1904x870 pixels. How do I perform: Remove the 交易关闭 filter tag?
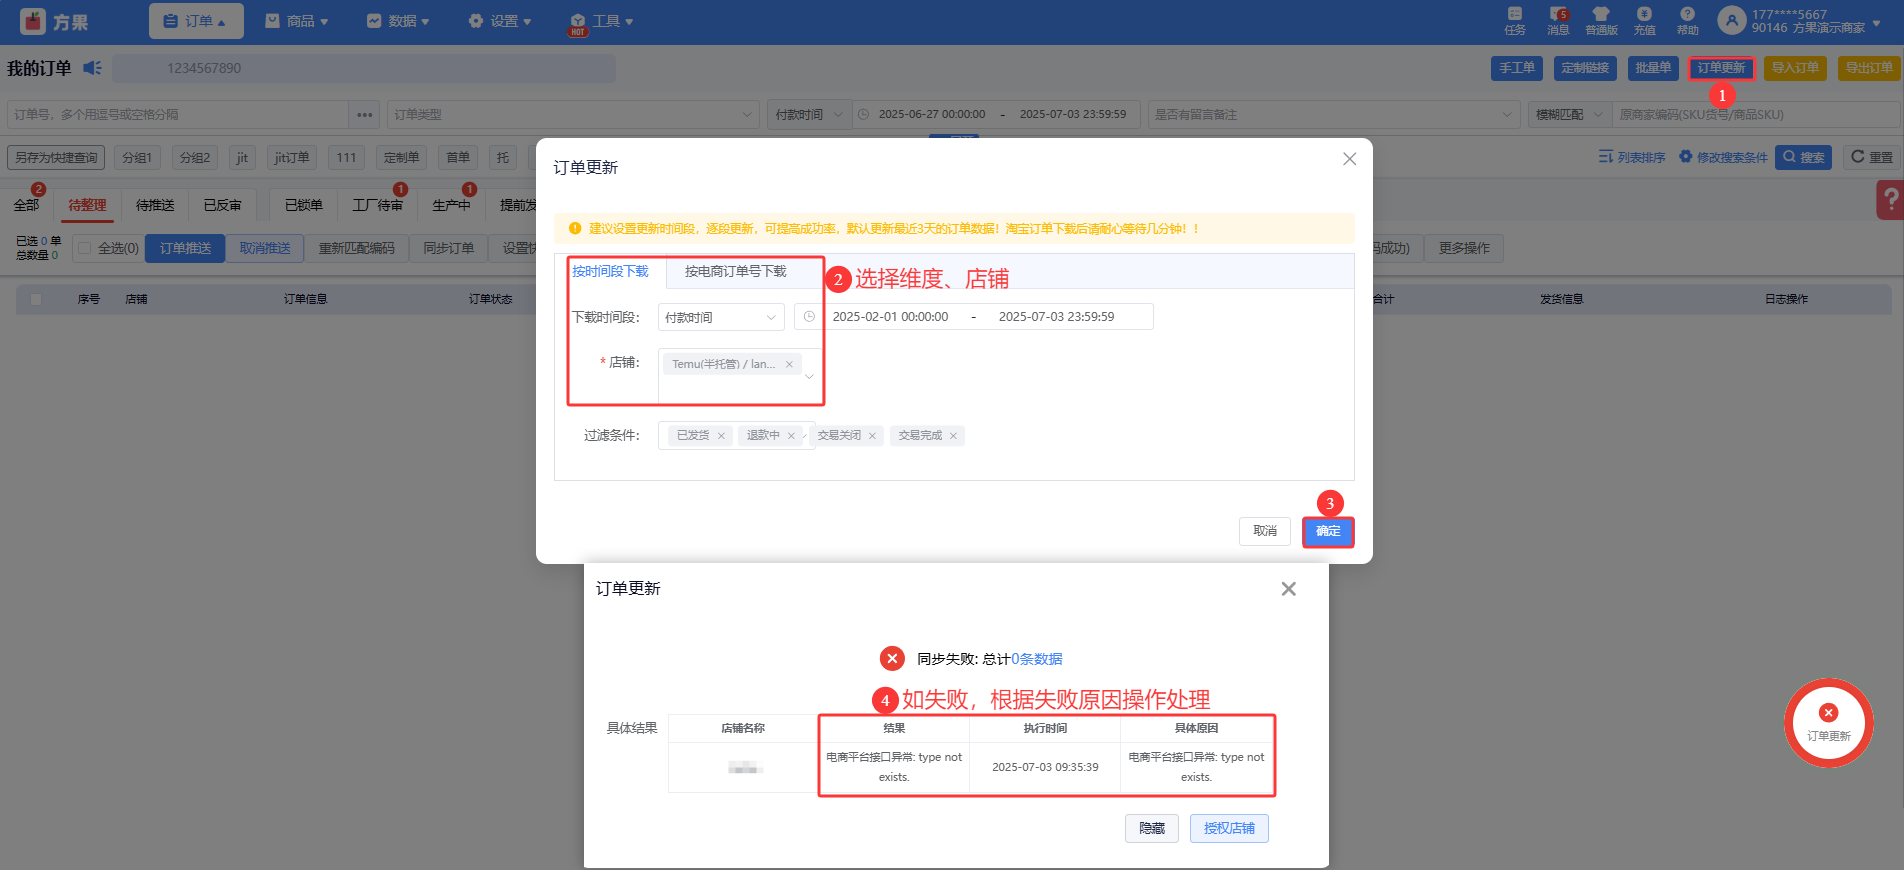tap(872, 436)
